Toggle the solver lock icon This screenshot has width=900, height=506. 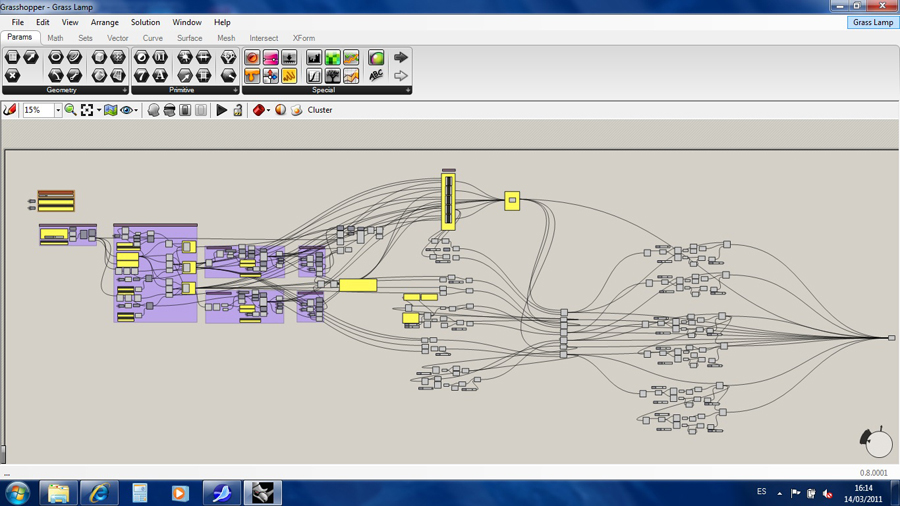point(238,110)
